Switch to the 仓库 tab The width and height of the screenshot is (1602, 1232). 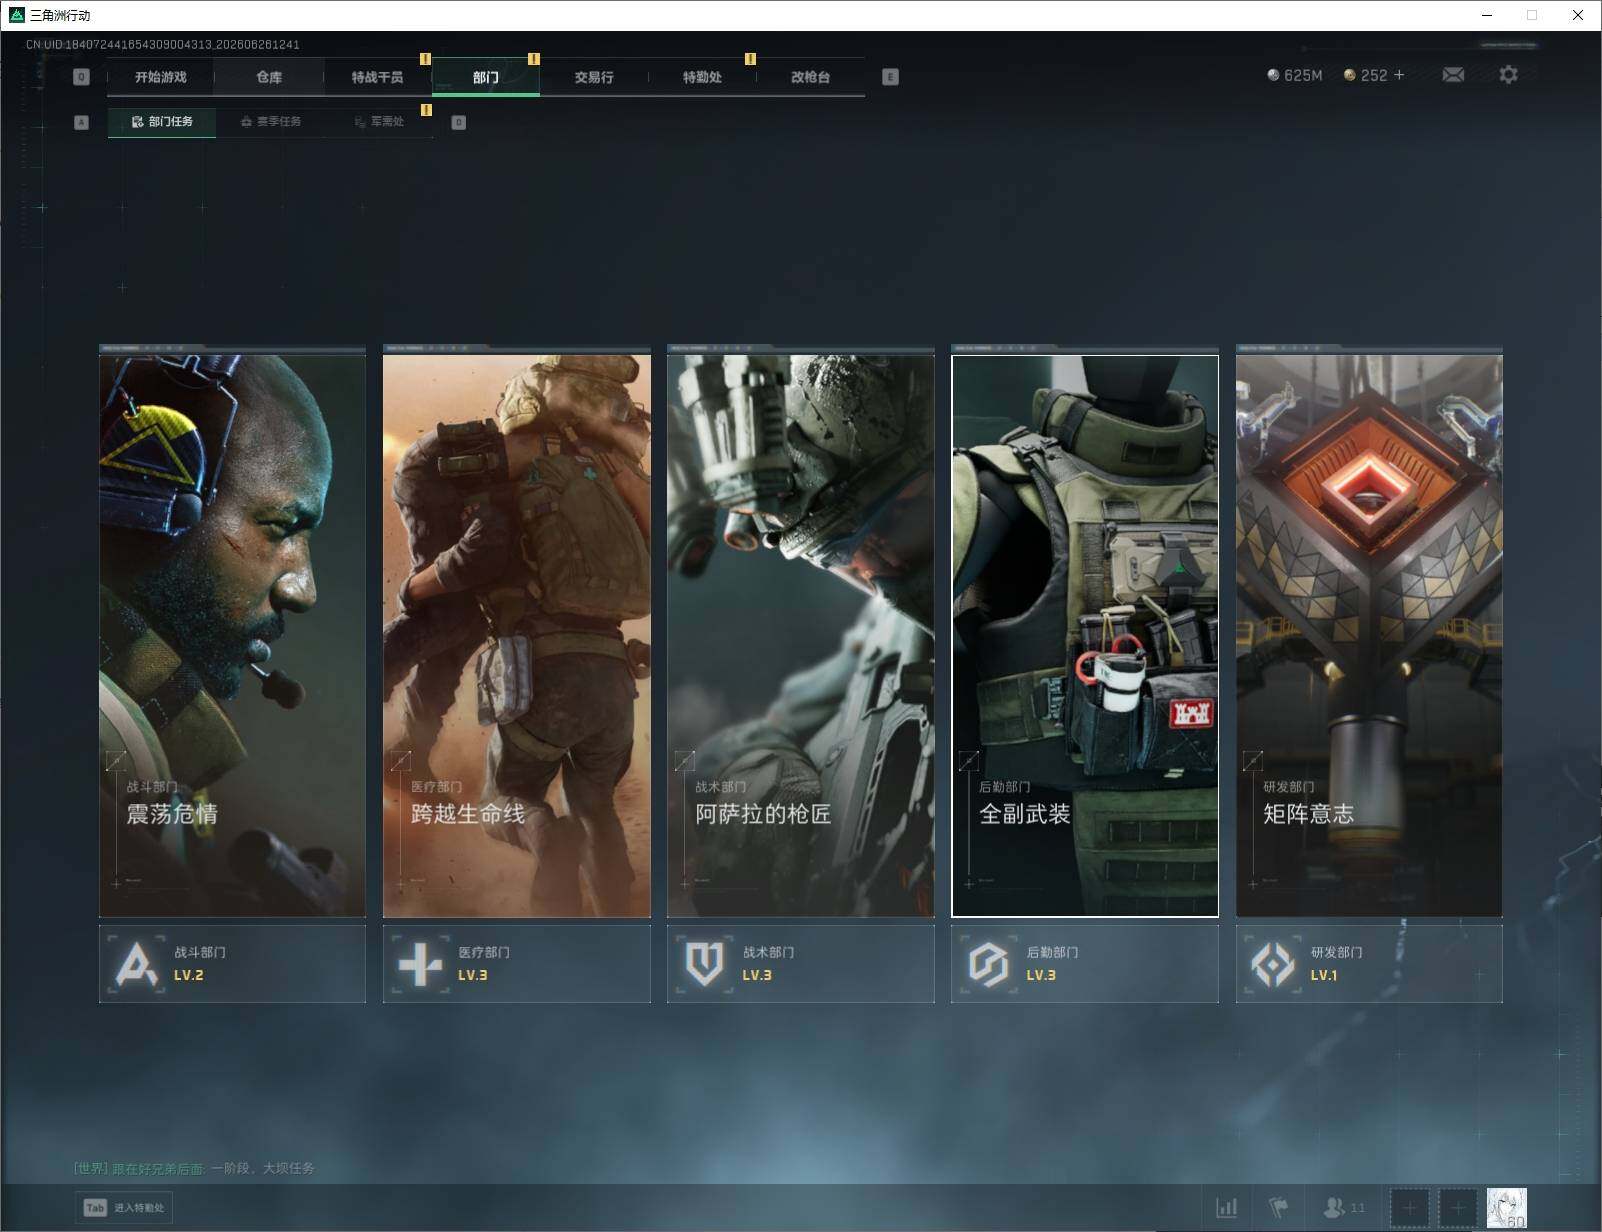coord(269,77)
